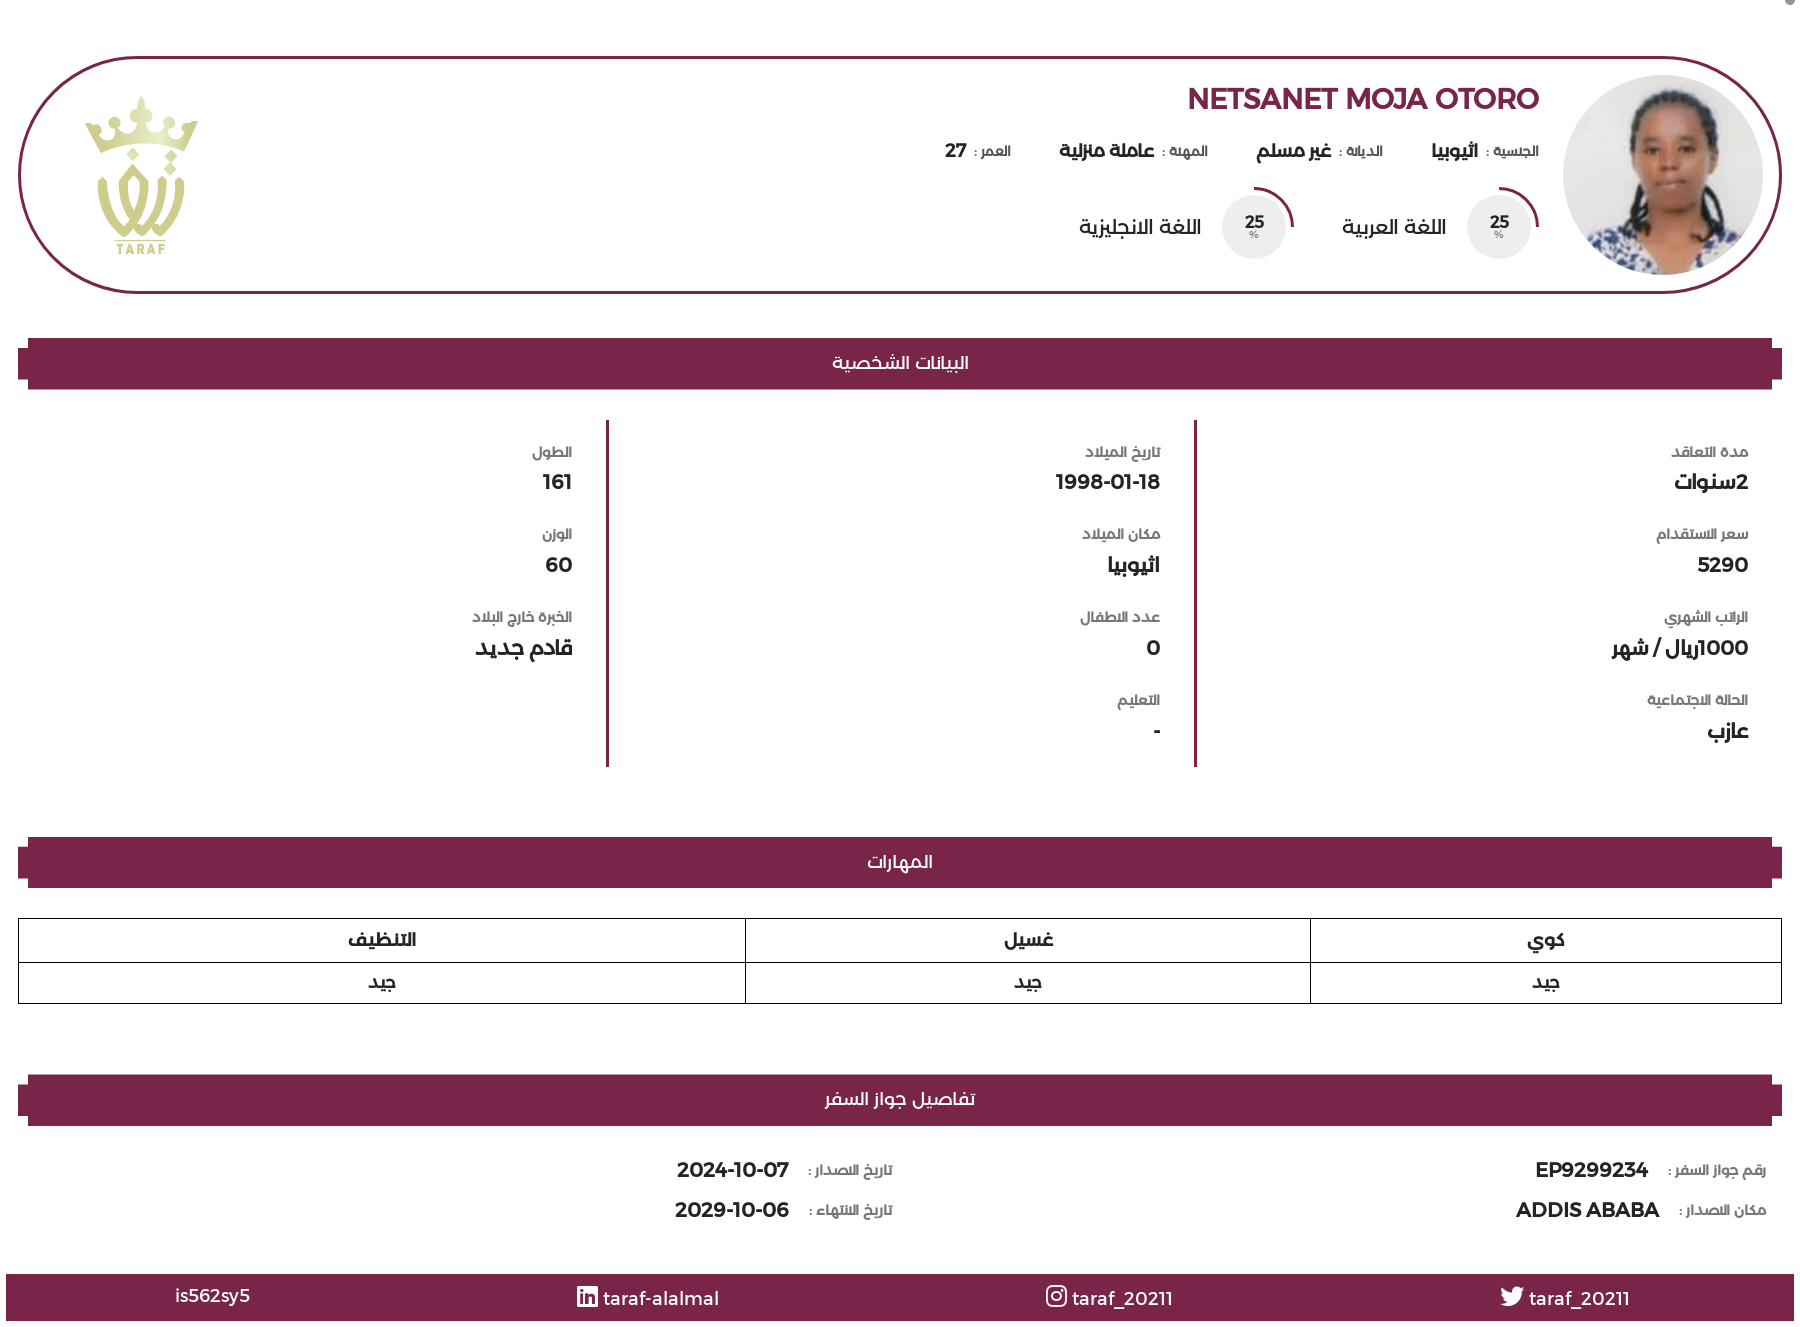
Task: Select the personal data section header bar
Action: pyautogui.click(x=900, y=363)
